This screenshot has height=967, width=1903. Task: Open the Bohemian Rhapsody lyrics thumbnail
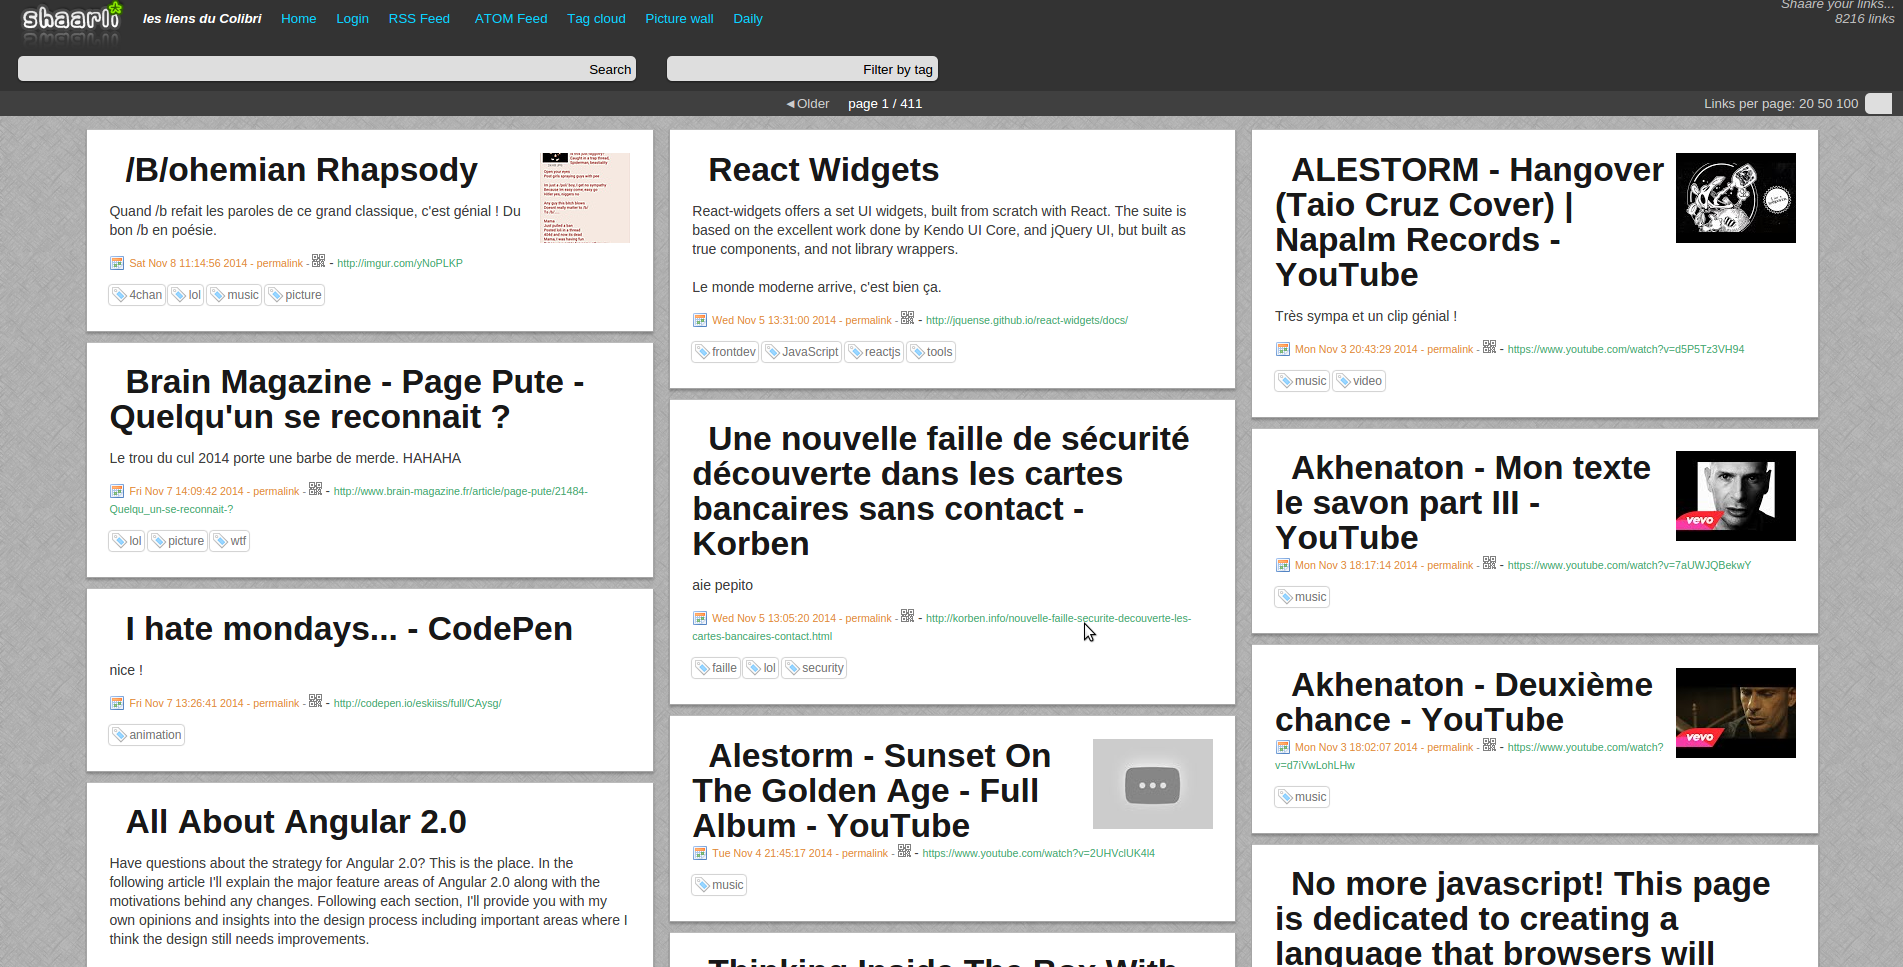click(585, 198)
